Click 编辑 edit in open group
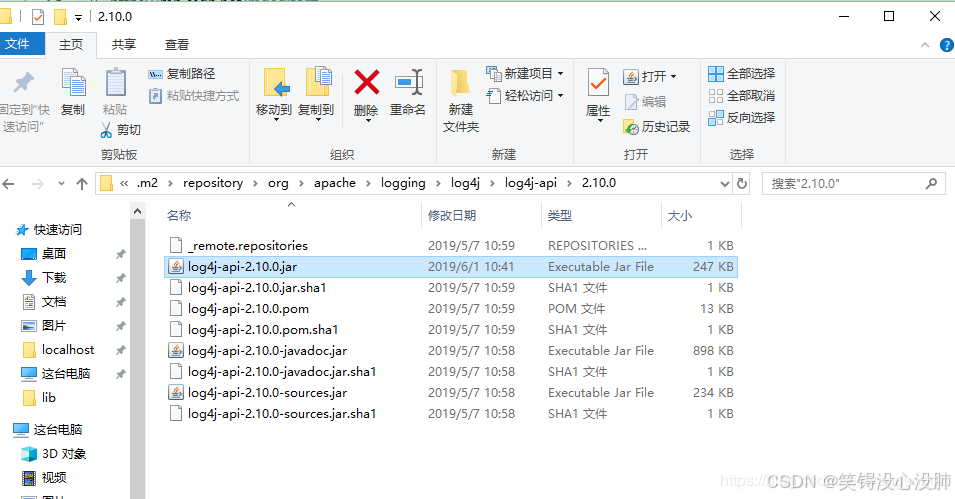This screenshot has width=955, height=499. coord(646,102)
